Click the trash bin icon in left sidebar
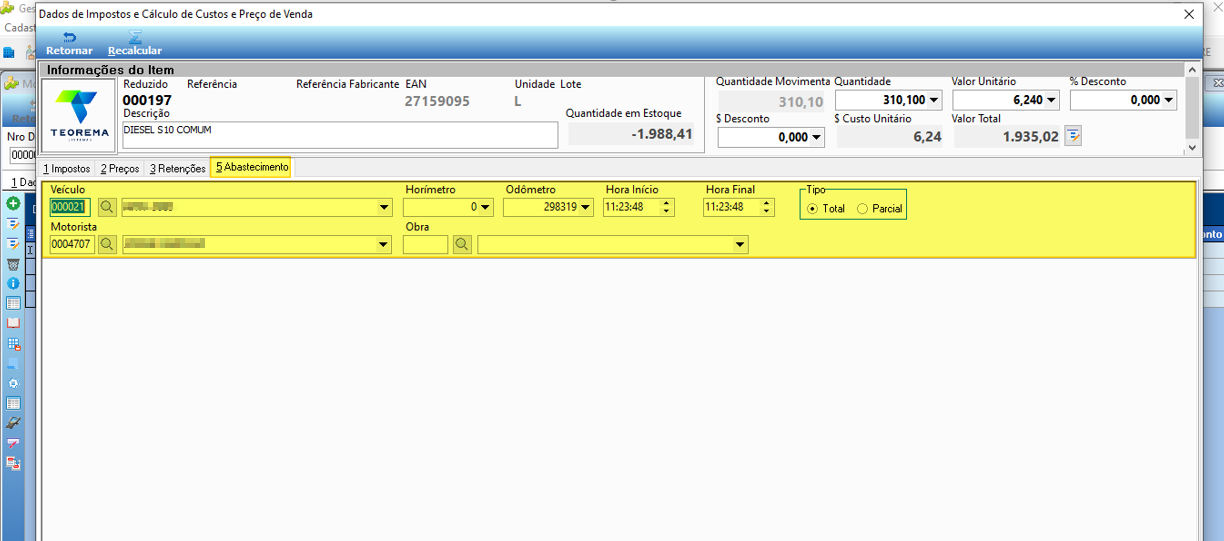Image resolution: width=1224 pixels, height=541 pixels. click(x=14, y=264)
